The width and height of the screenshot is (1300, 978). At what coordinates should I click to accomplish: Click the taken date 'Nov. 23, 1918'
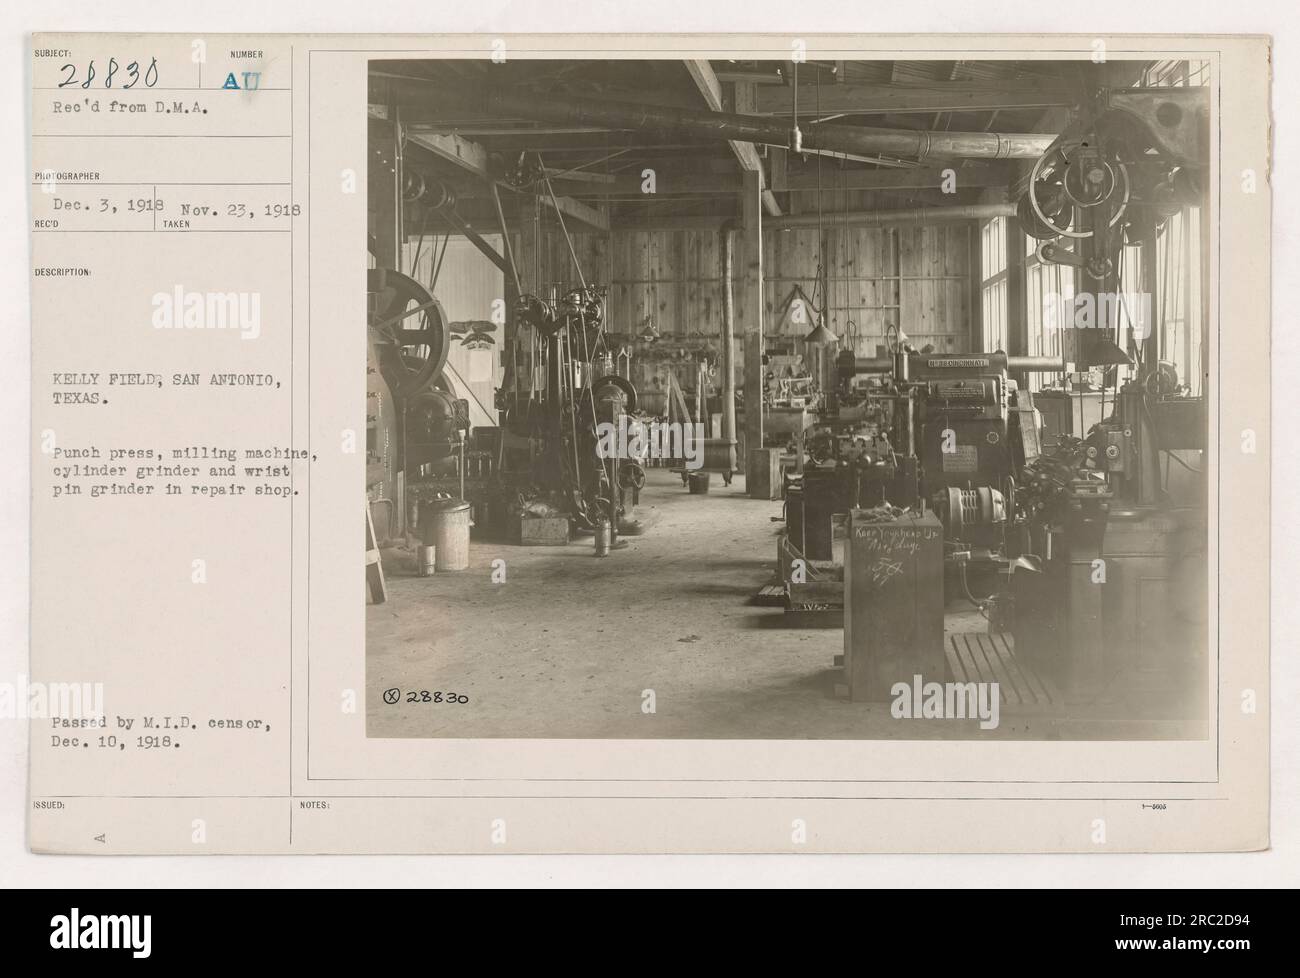click(x=239, y=212)
